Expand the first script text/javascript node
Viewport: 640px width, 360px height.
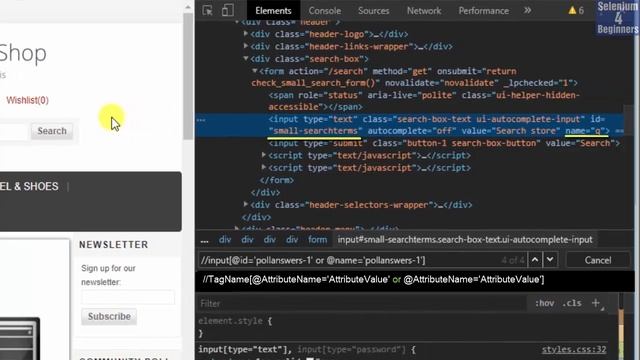(x=264, y=155)
